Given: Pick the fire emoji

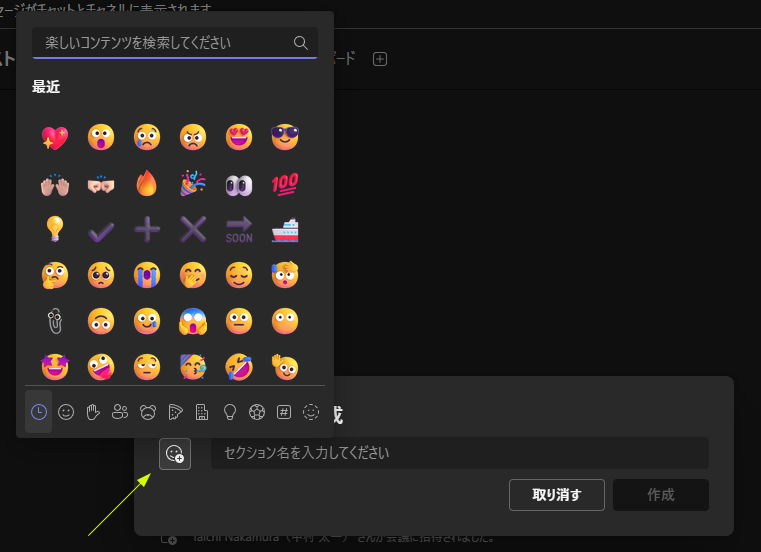Looking at the screenshot, I should coord(147,183).
